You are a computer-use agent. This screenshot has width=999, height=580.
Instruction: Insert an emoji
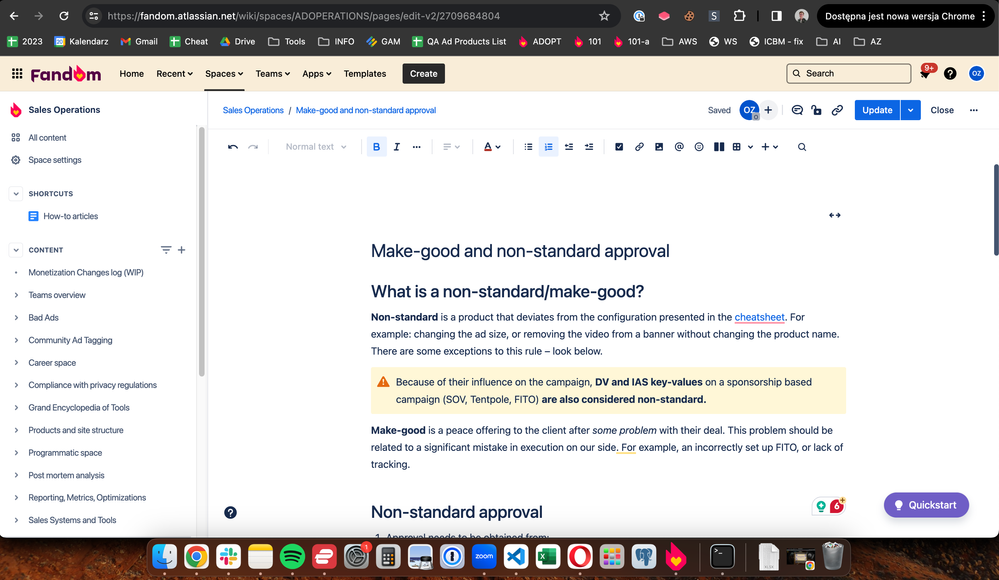click(699, 147)
